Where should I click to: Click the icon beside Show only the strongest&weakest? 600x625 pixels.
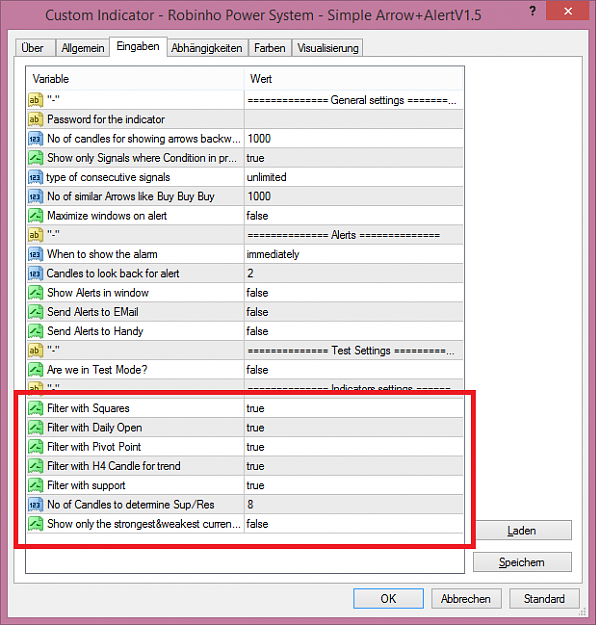coord(35,524)
